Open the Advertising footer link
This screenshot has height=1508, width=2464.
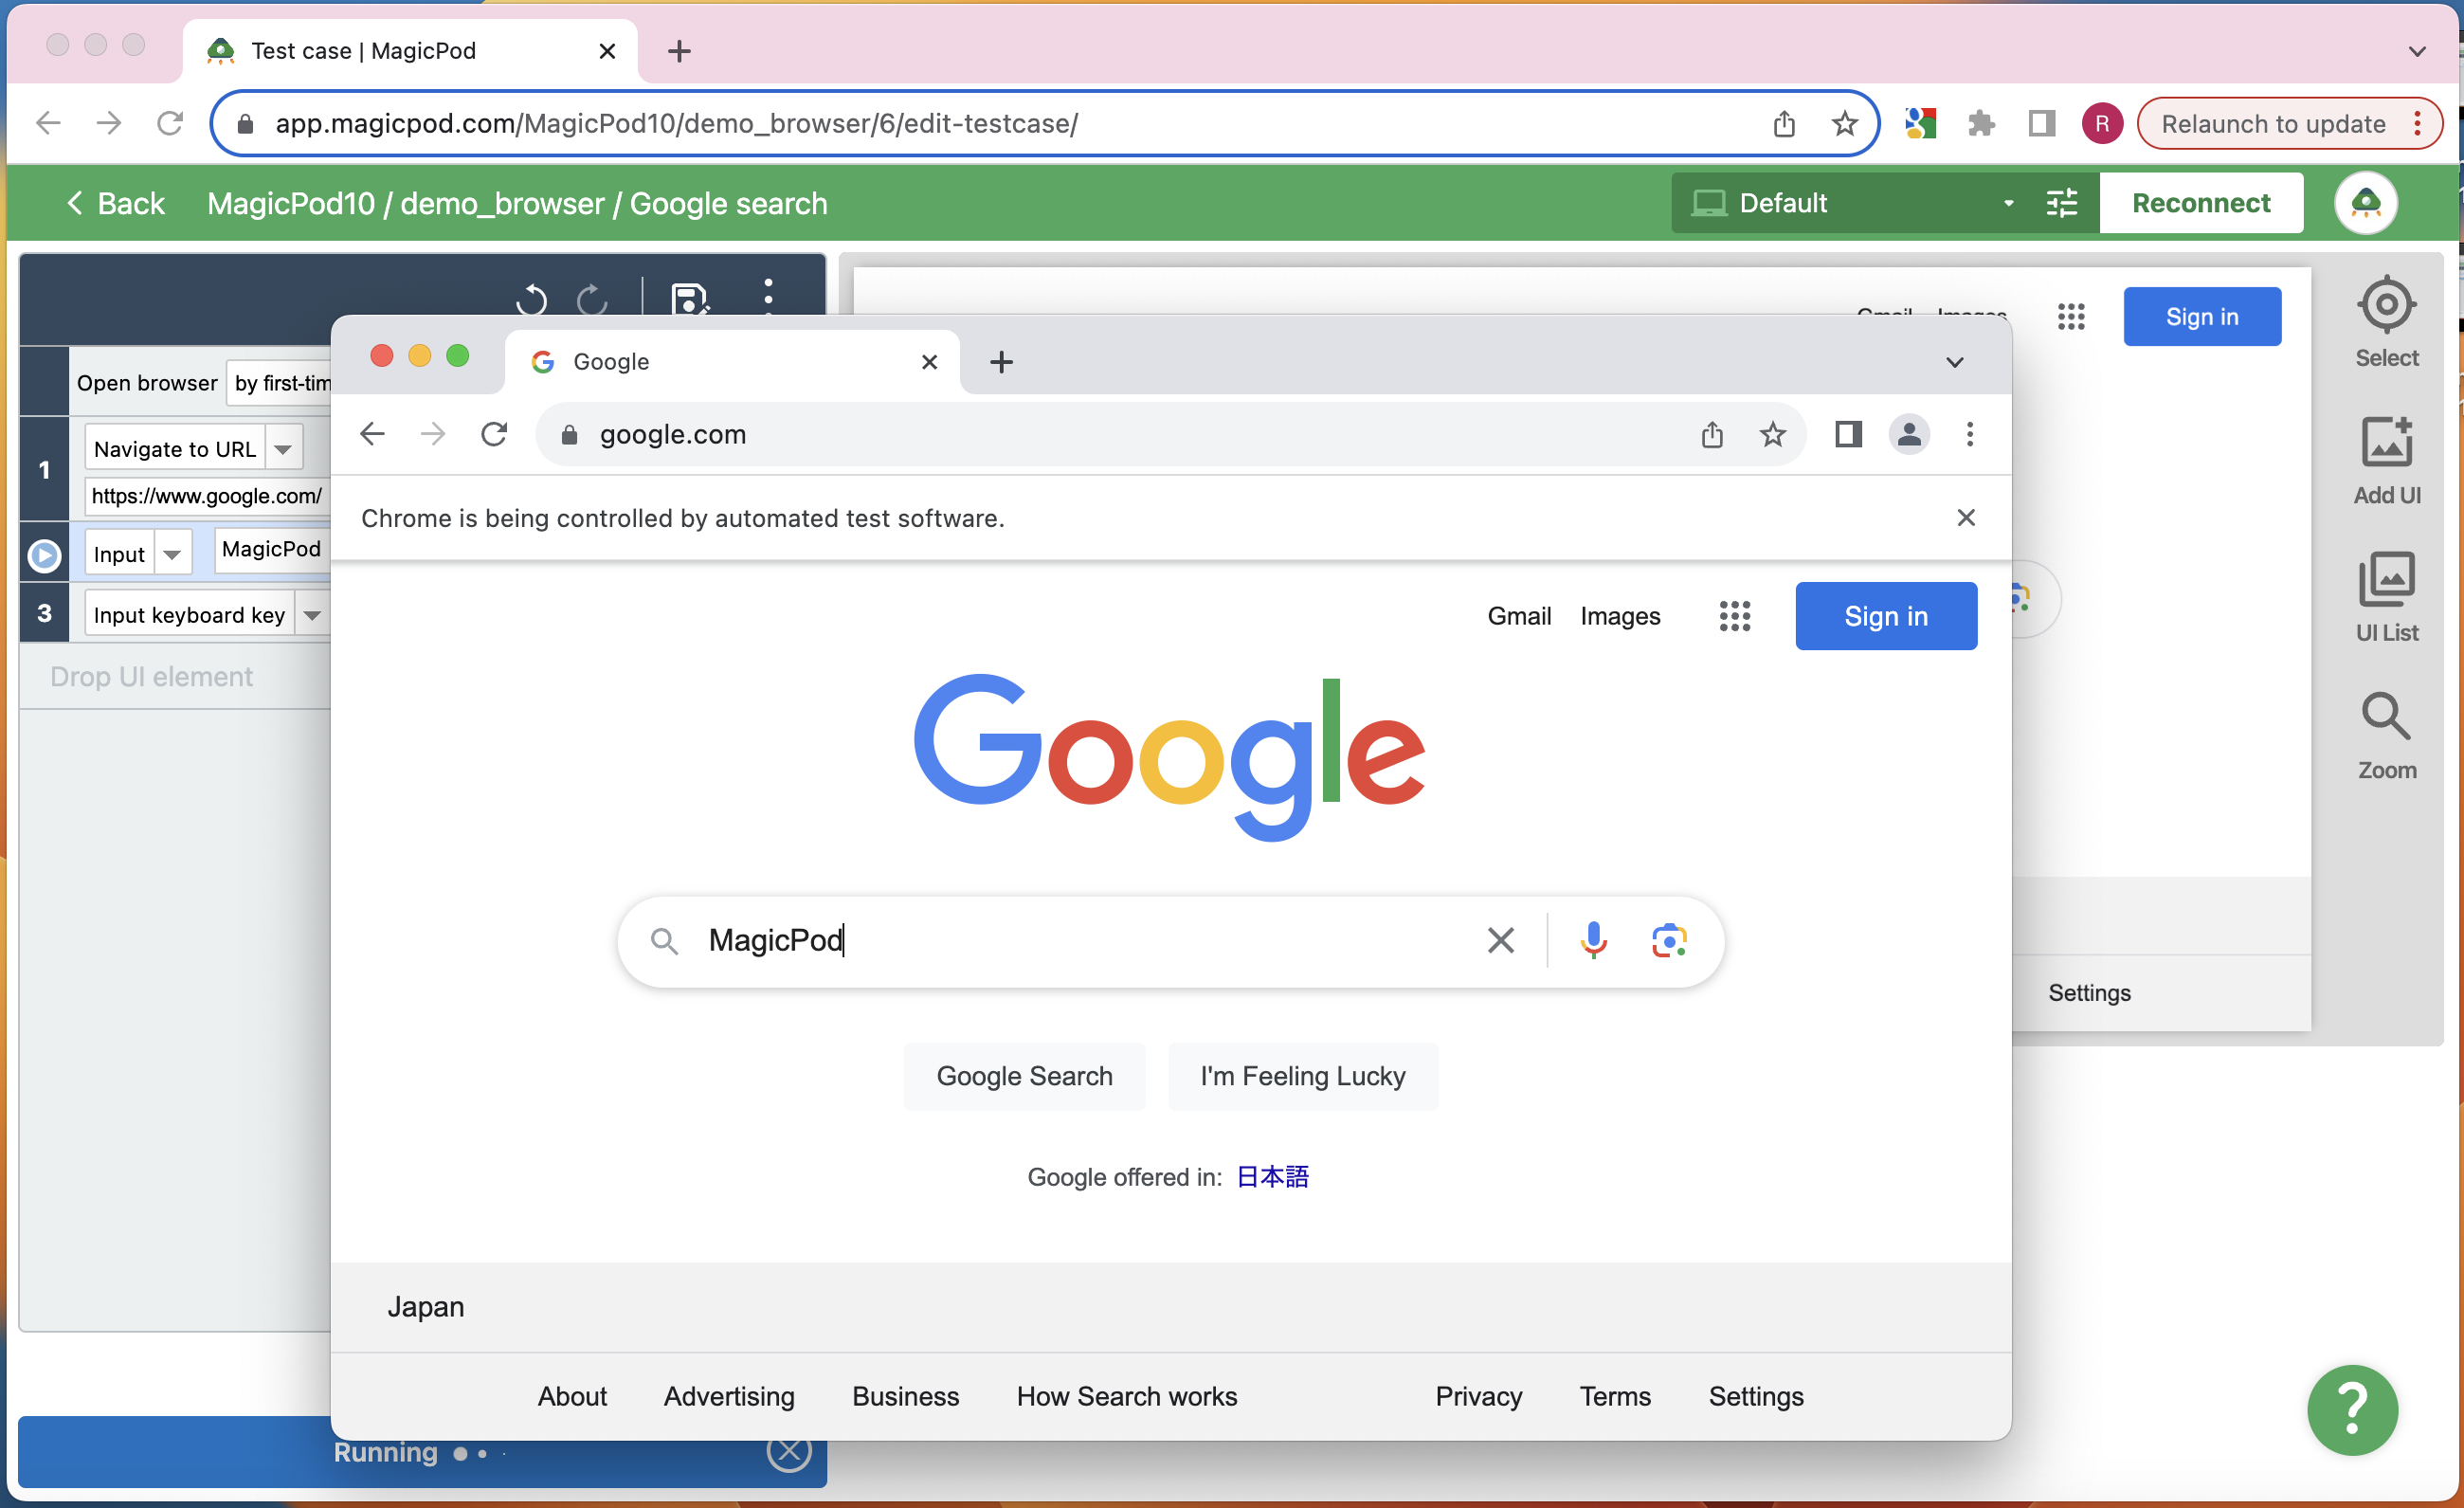point(729,1396)
